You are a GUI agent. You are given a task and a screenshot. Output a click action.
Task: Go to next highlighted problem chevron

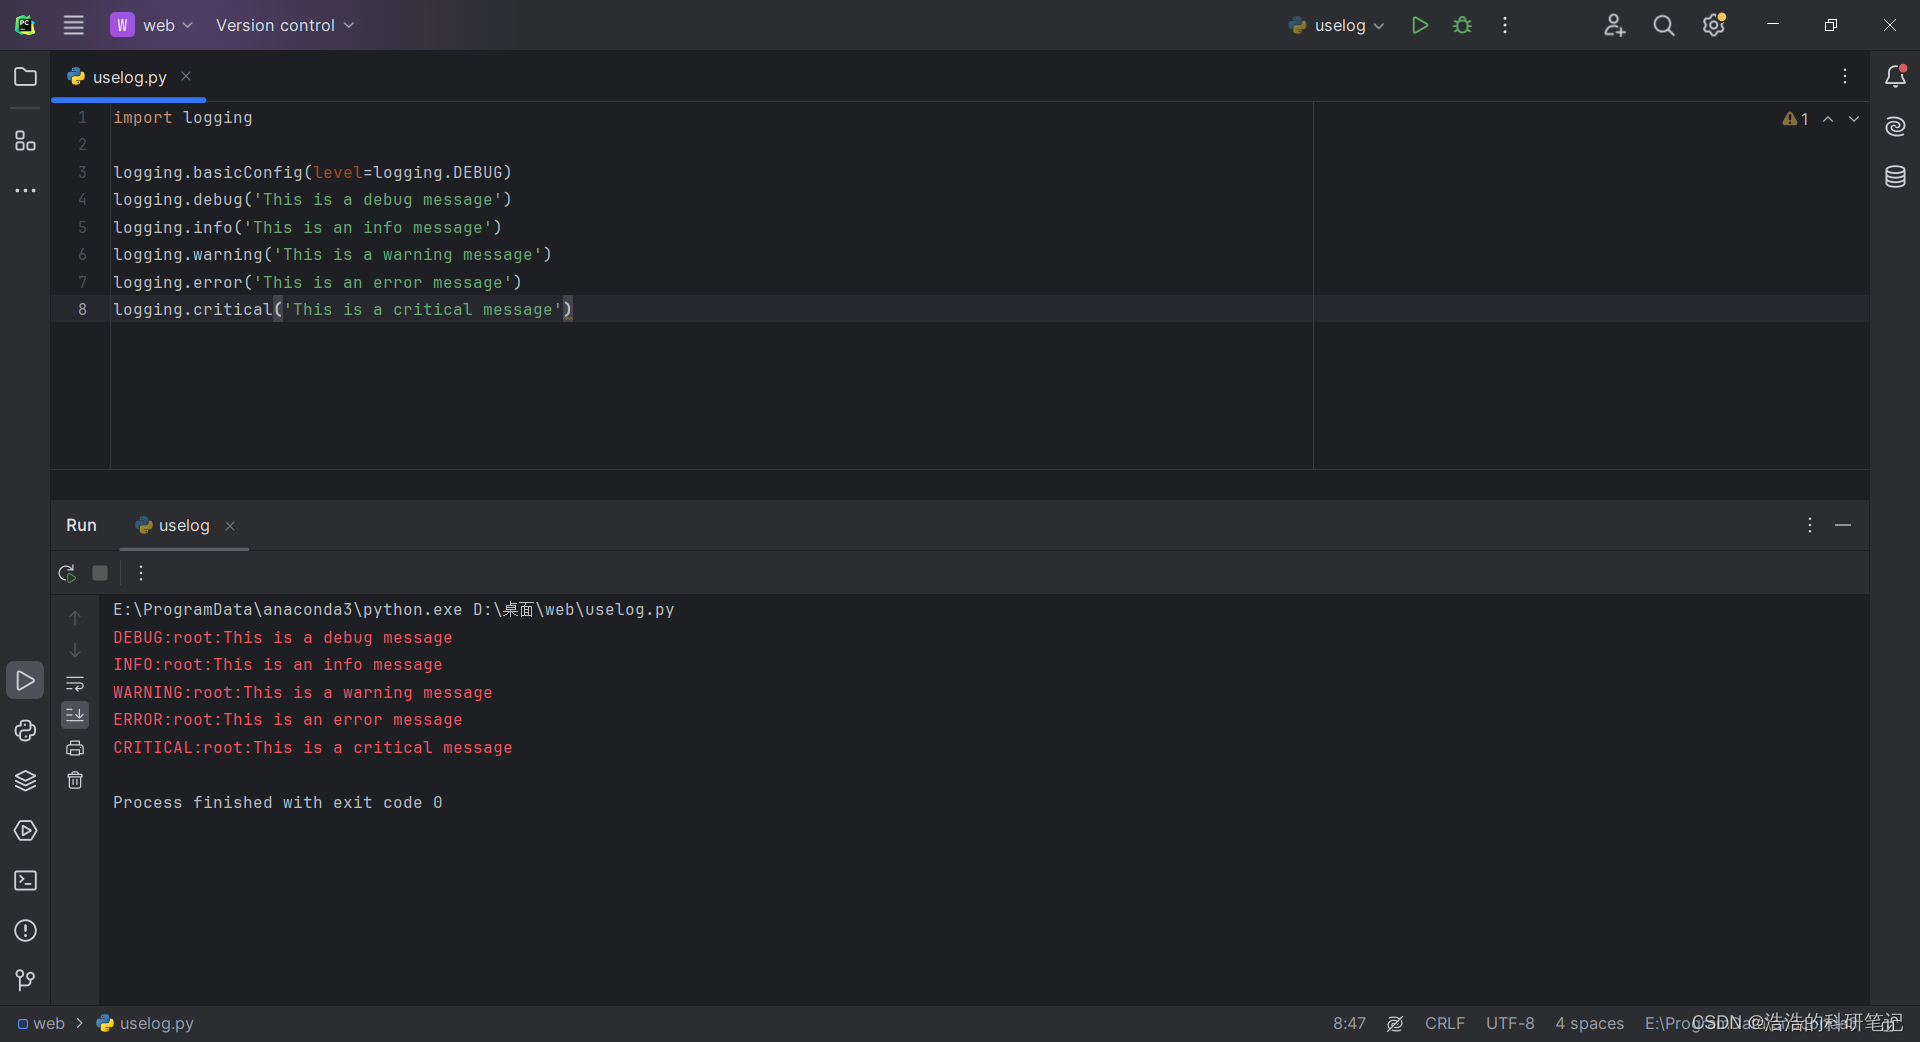(x=1854, y=119)
